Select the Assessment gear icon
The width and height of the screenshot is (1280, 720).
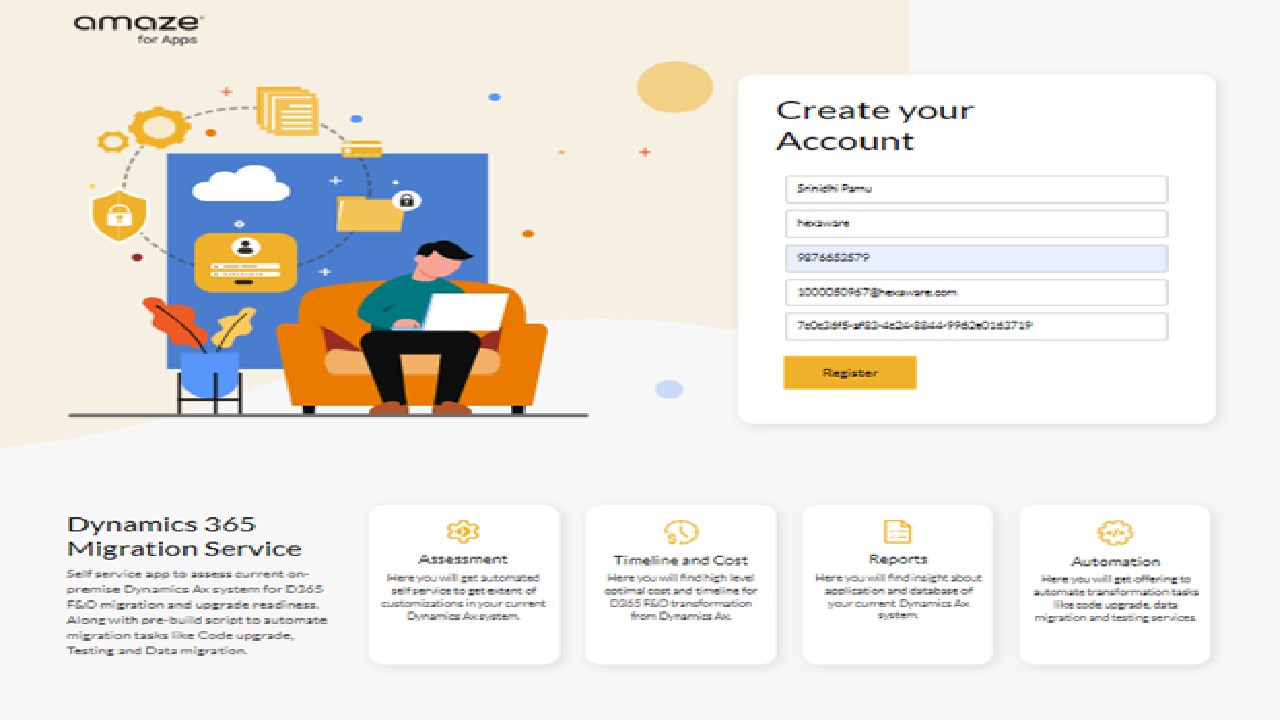(463, 531)
